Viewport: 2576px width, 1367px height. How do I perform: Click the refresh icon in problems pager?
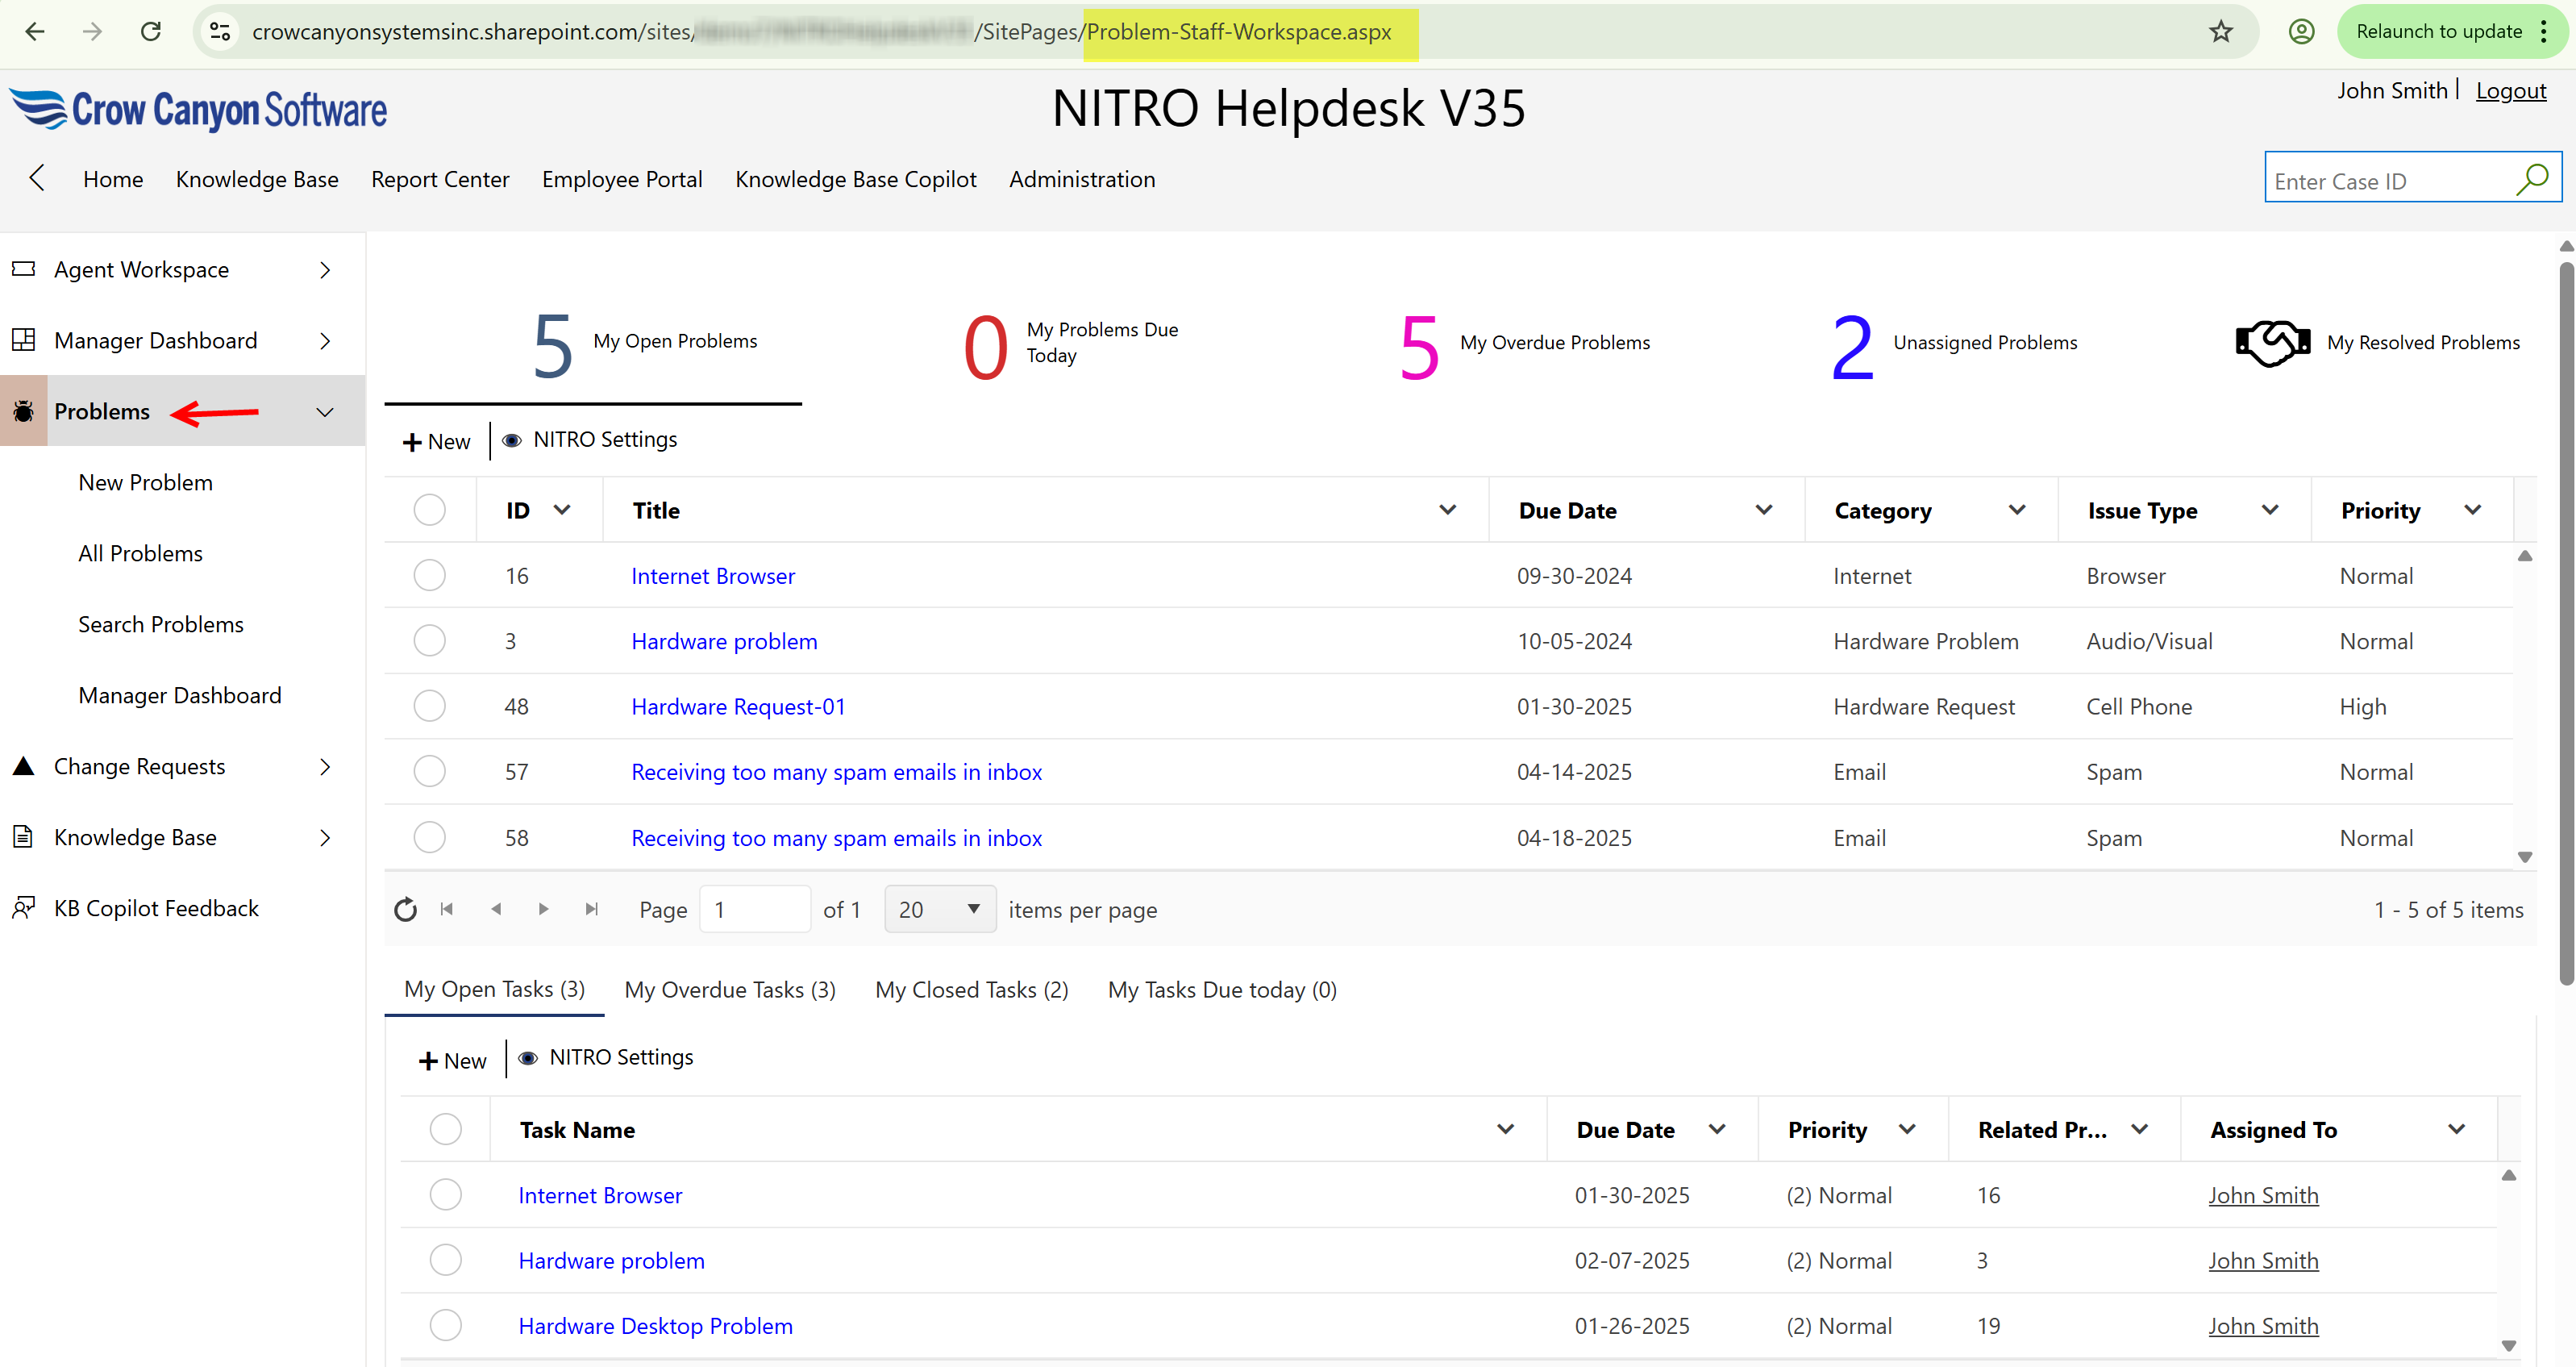[405, 909]
